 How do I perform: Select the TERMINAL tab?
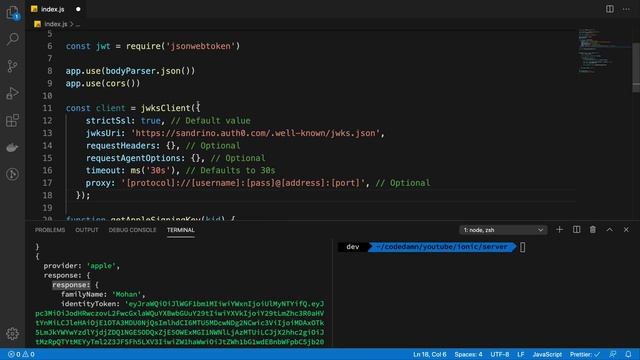(180, 230)
